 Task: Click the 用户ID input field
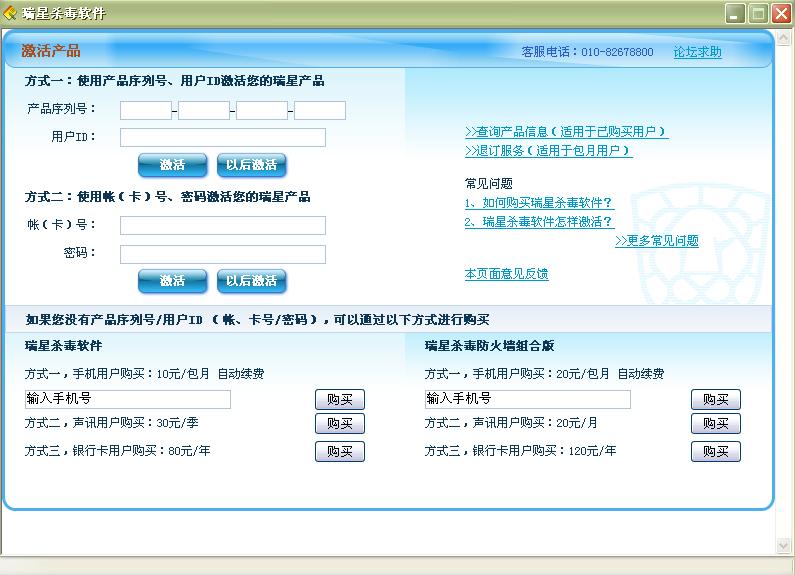click(223, 137)
